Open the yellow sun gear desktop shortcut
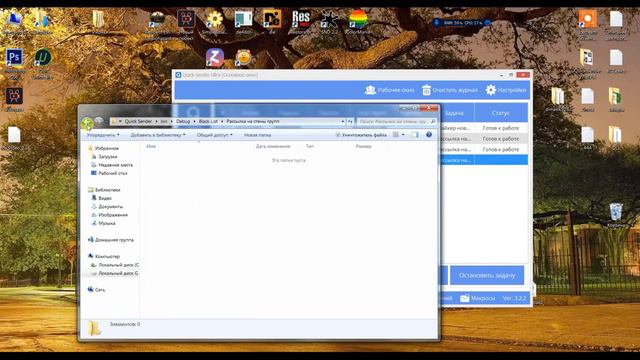Viewport: 640px width, 360px height. 215,19
